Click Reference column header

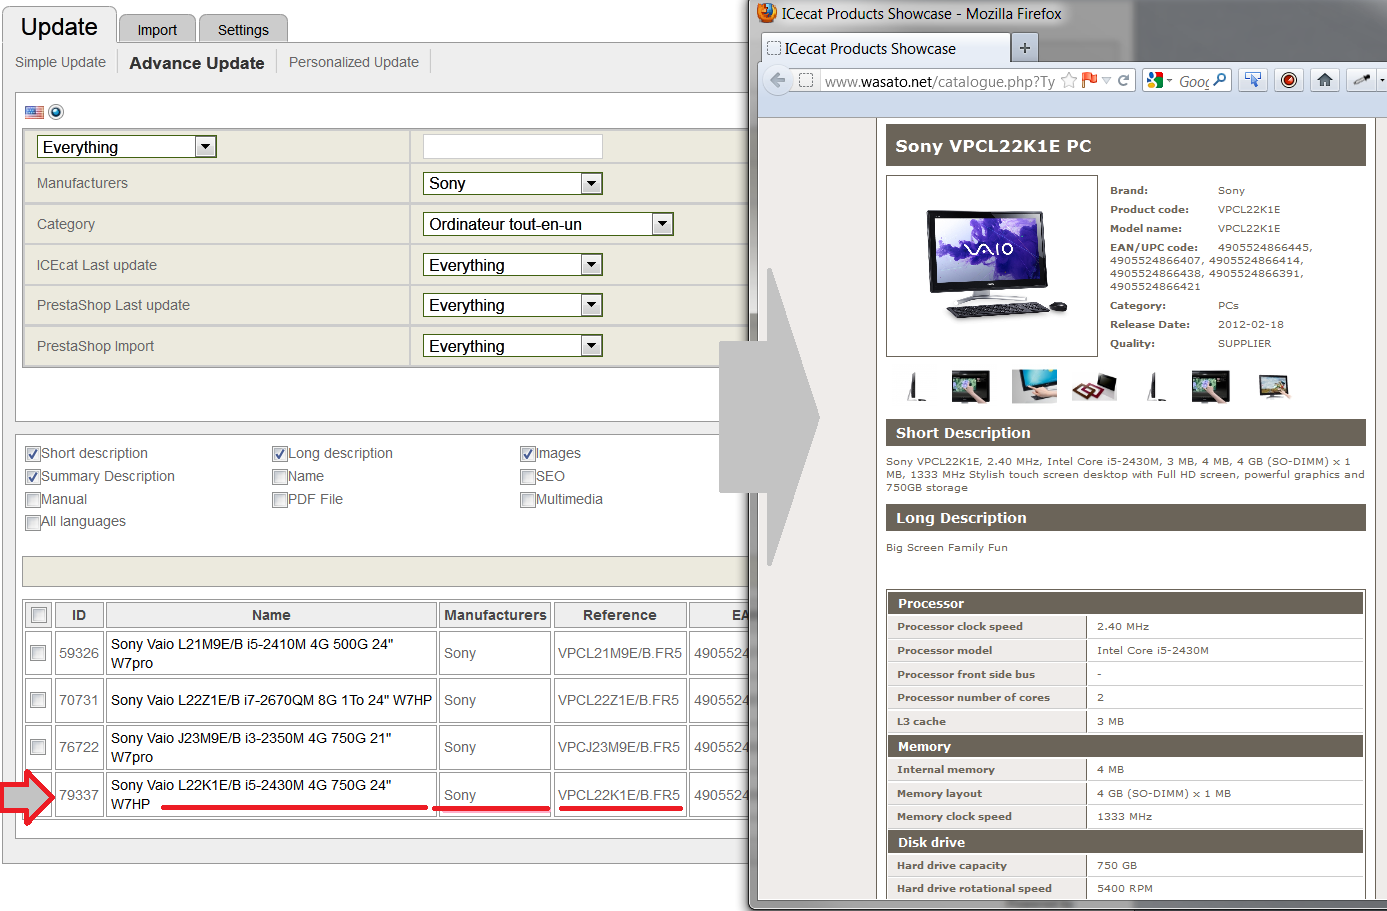click(620, 615)
